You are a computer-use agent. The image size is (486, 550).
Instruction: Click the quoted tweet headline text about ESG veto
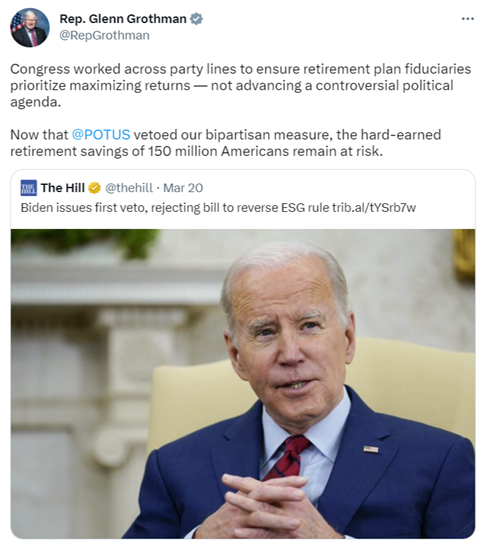(218, 208)
